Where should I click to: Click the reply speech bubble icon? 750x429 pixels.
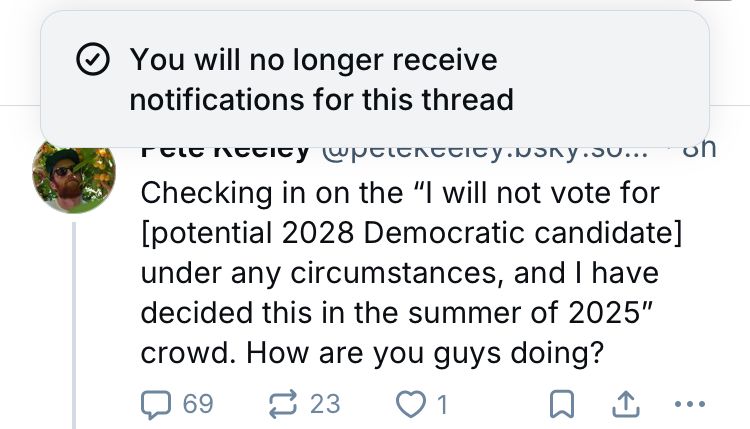158,403
